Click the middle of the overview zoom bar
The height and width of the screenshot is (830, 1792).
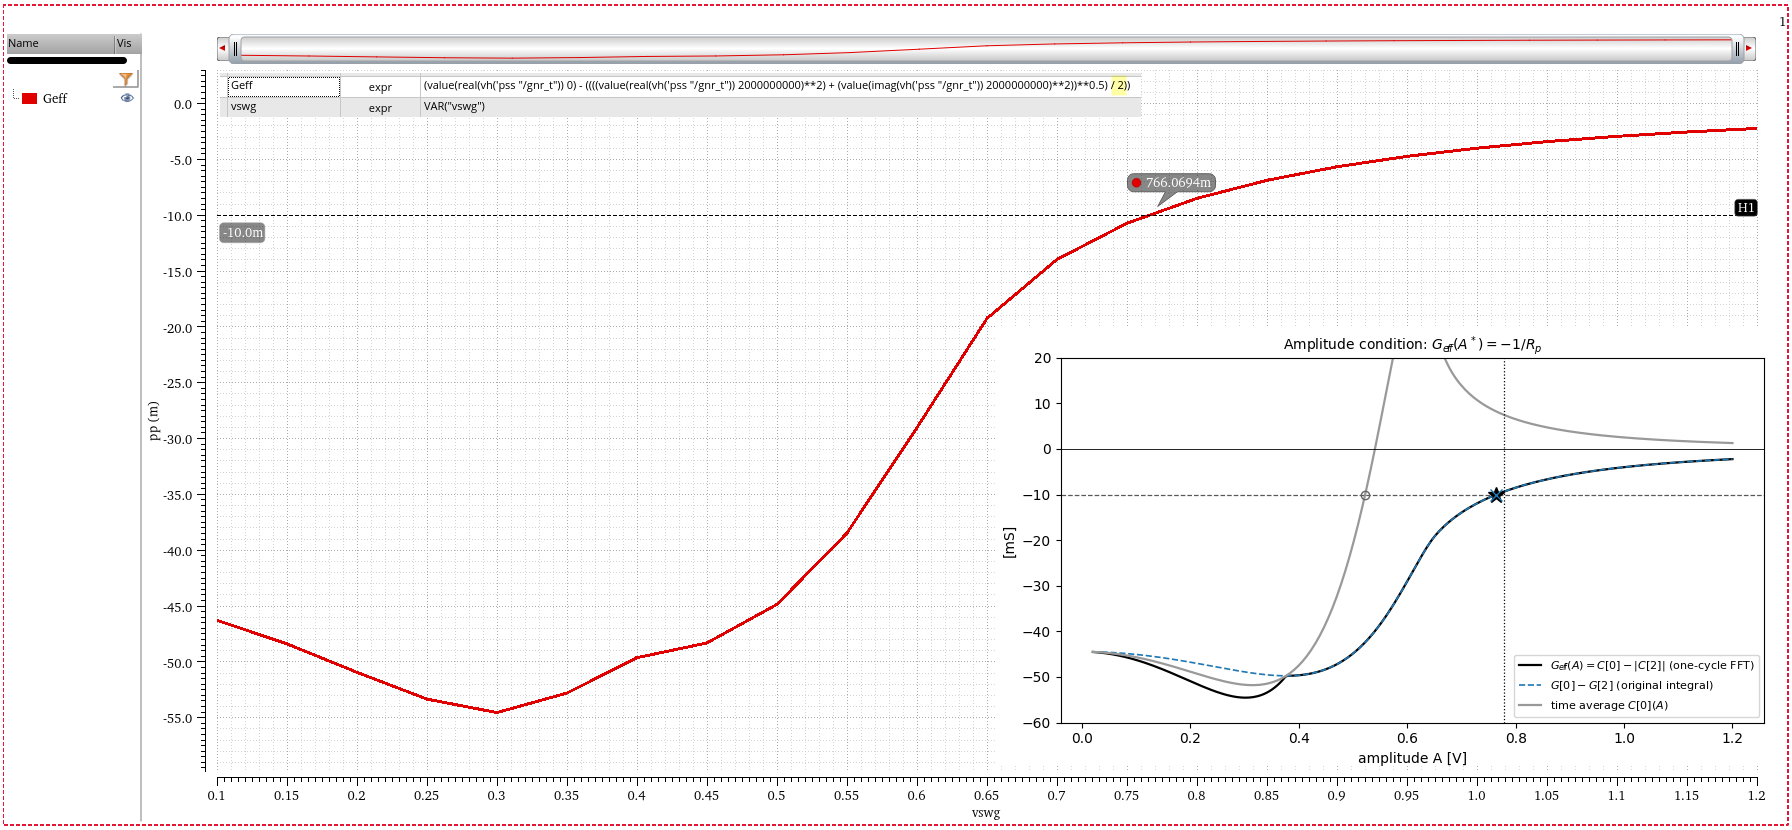point(986,48)
